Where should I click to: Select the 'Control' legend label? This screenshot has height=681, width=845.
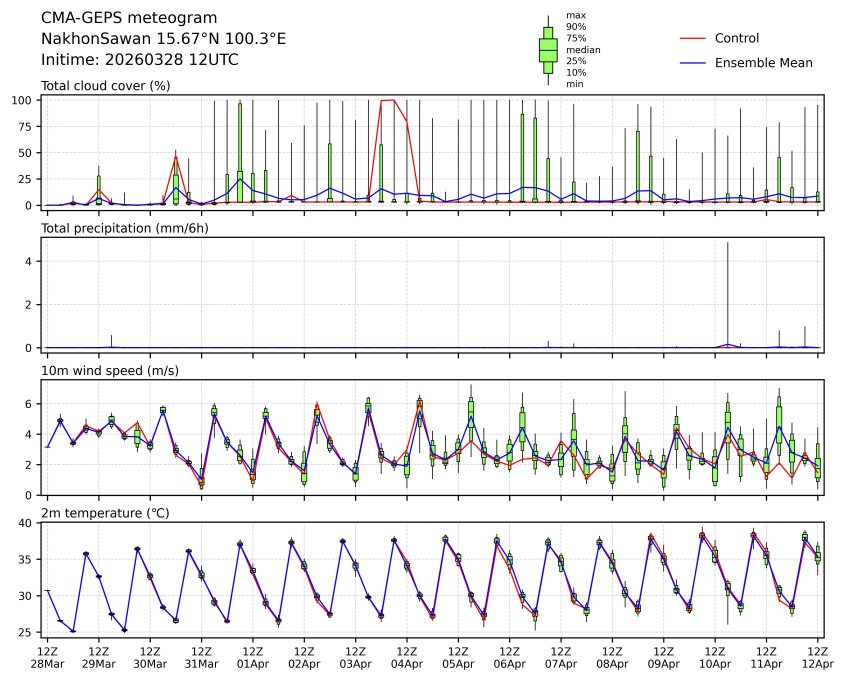click(x=737, y=38)
